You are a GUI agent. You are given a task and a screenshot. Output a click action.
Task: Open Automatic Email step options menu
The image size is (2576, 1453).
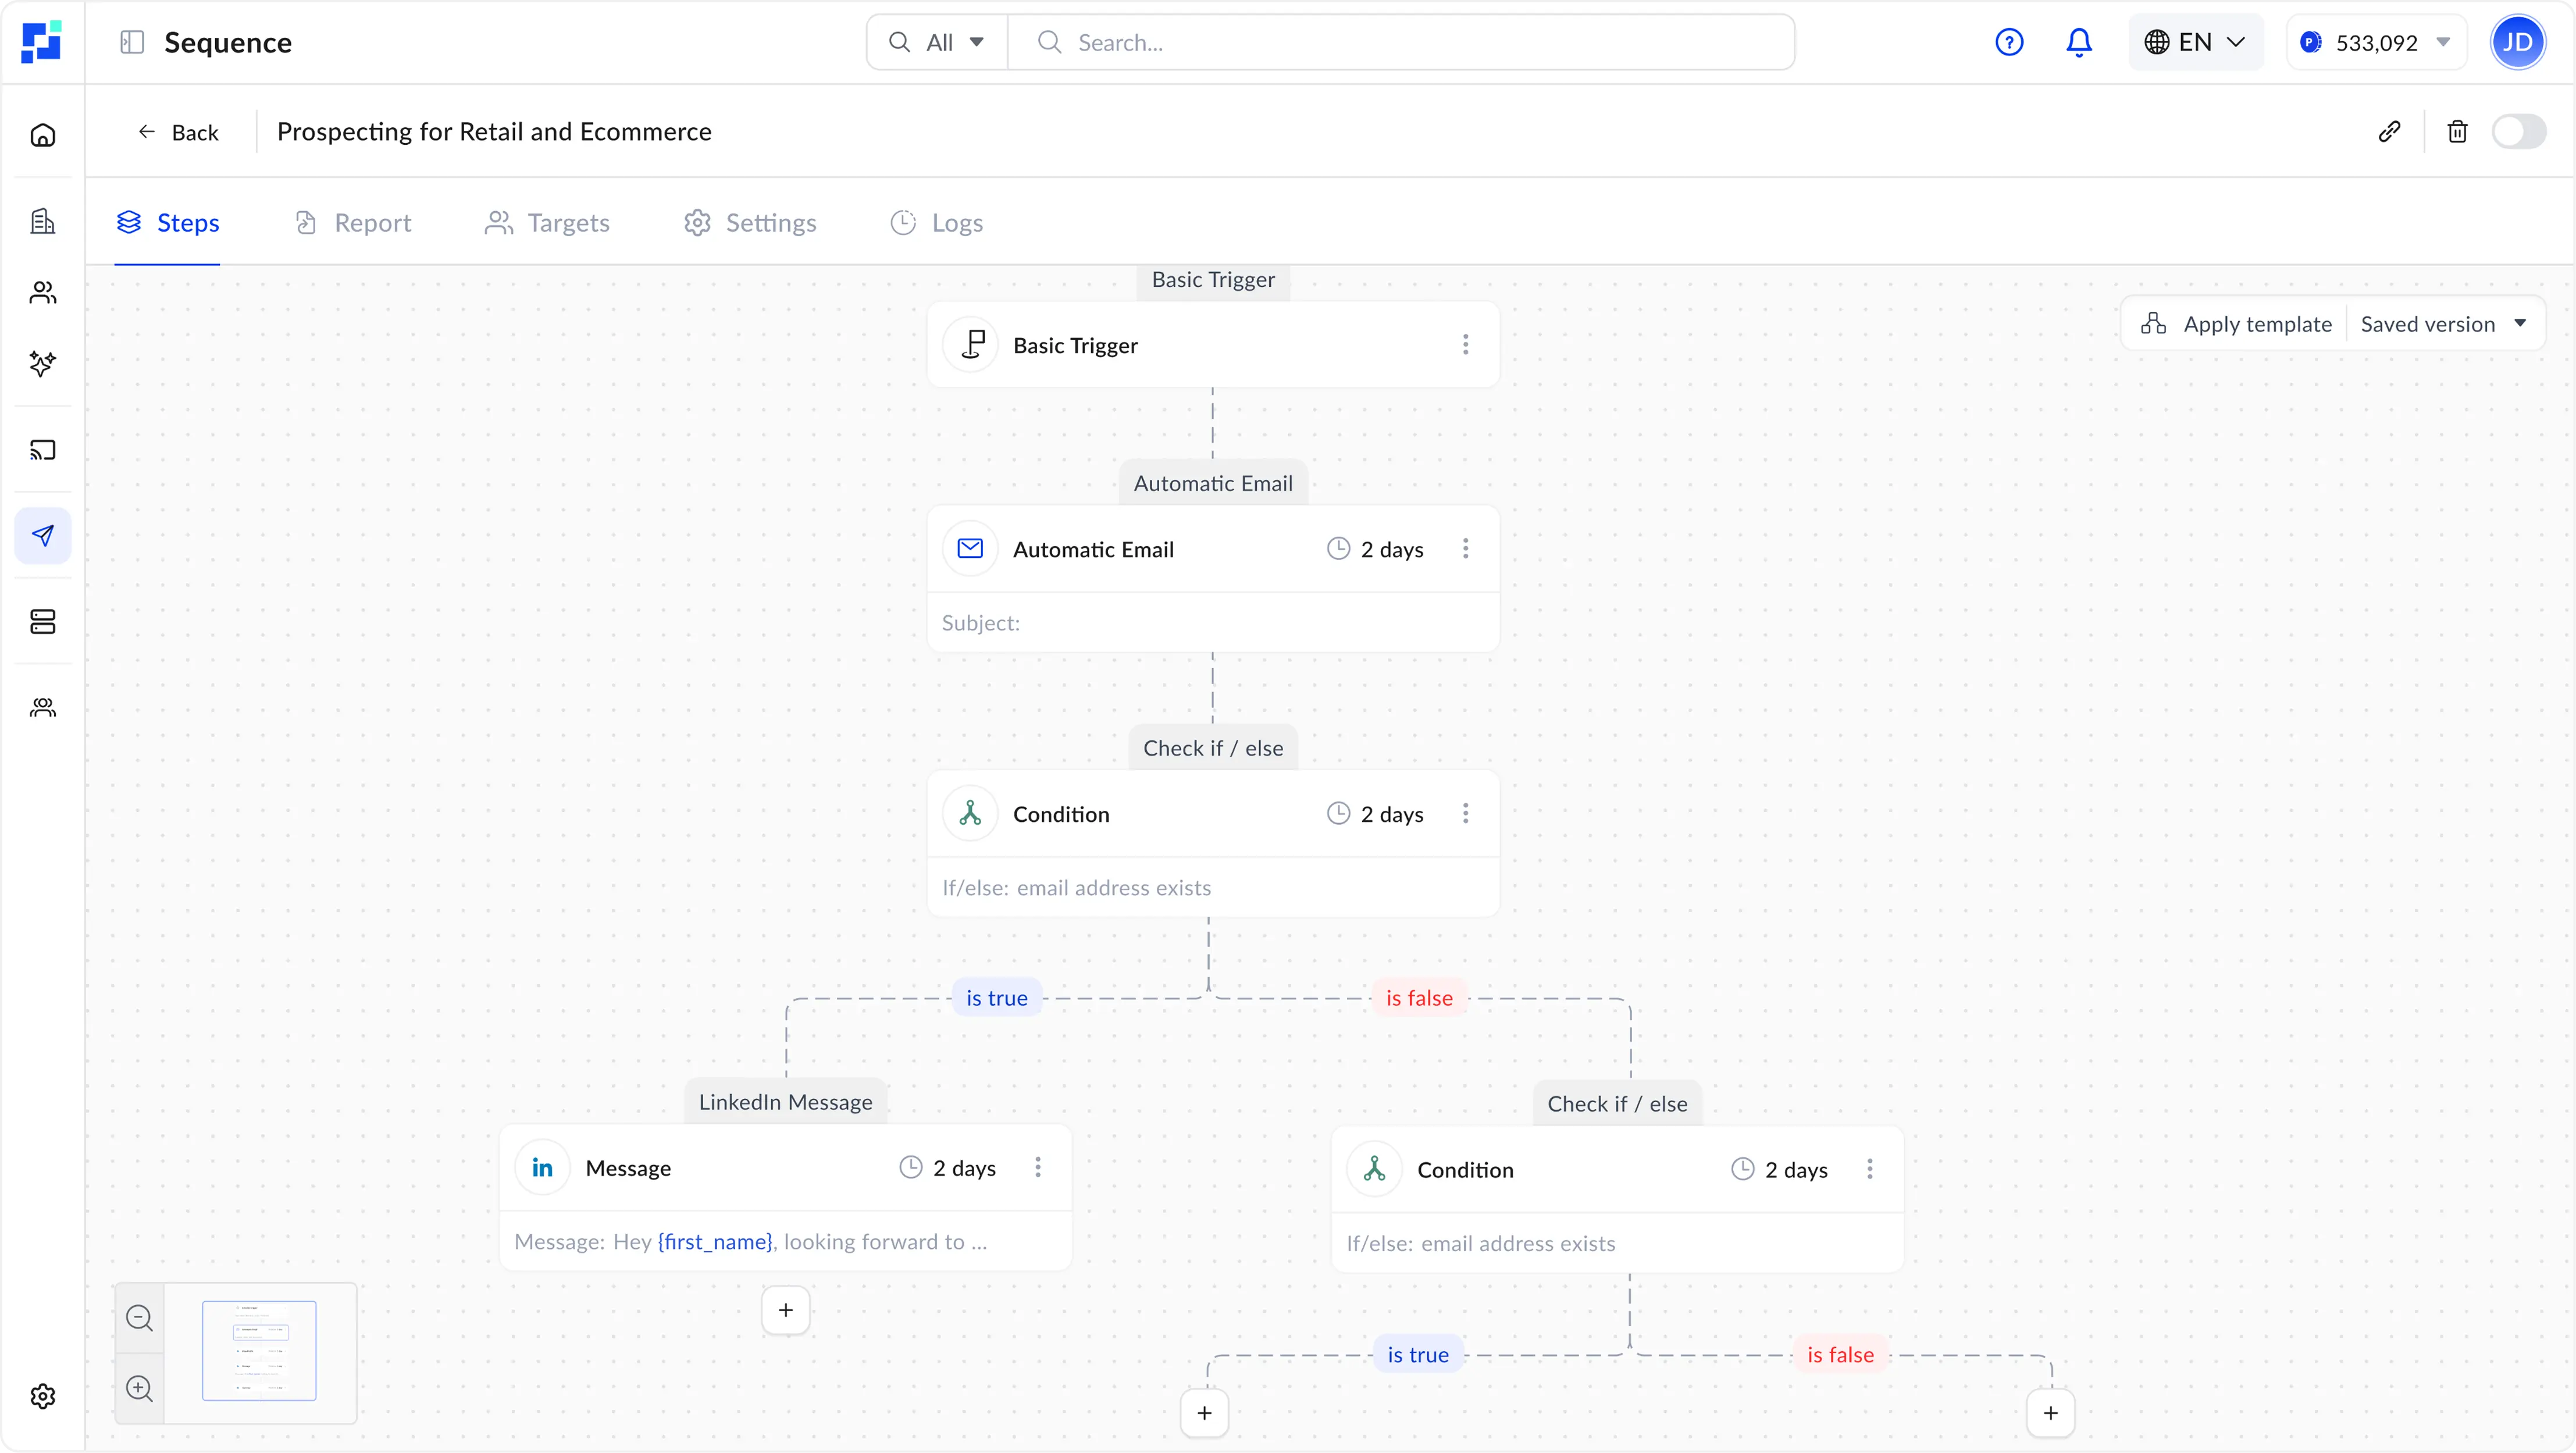pyautogui.click(x=1465, y=549)
